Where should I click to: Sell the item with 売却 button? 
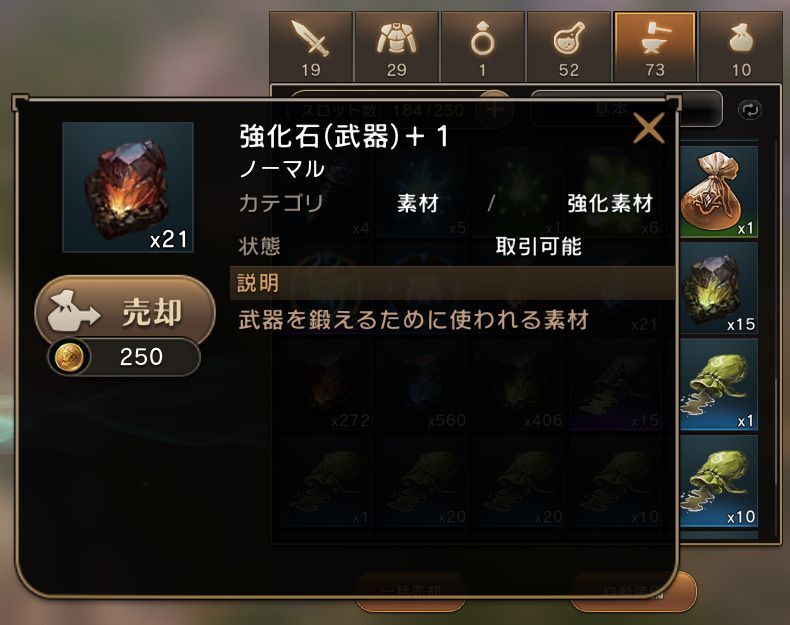coord(125,311)
